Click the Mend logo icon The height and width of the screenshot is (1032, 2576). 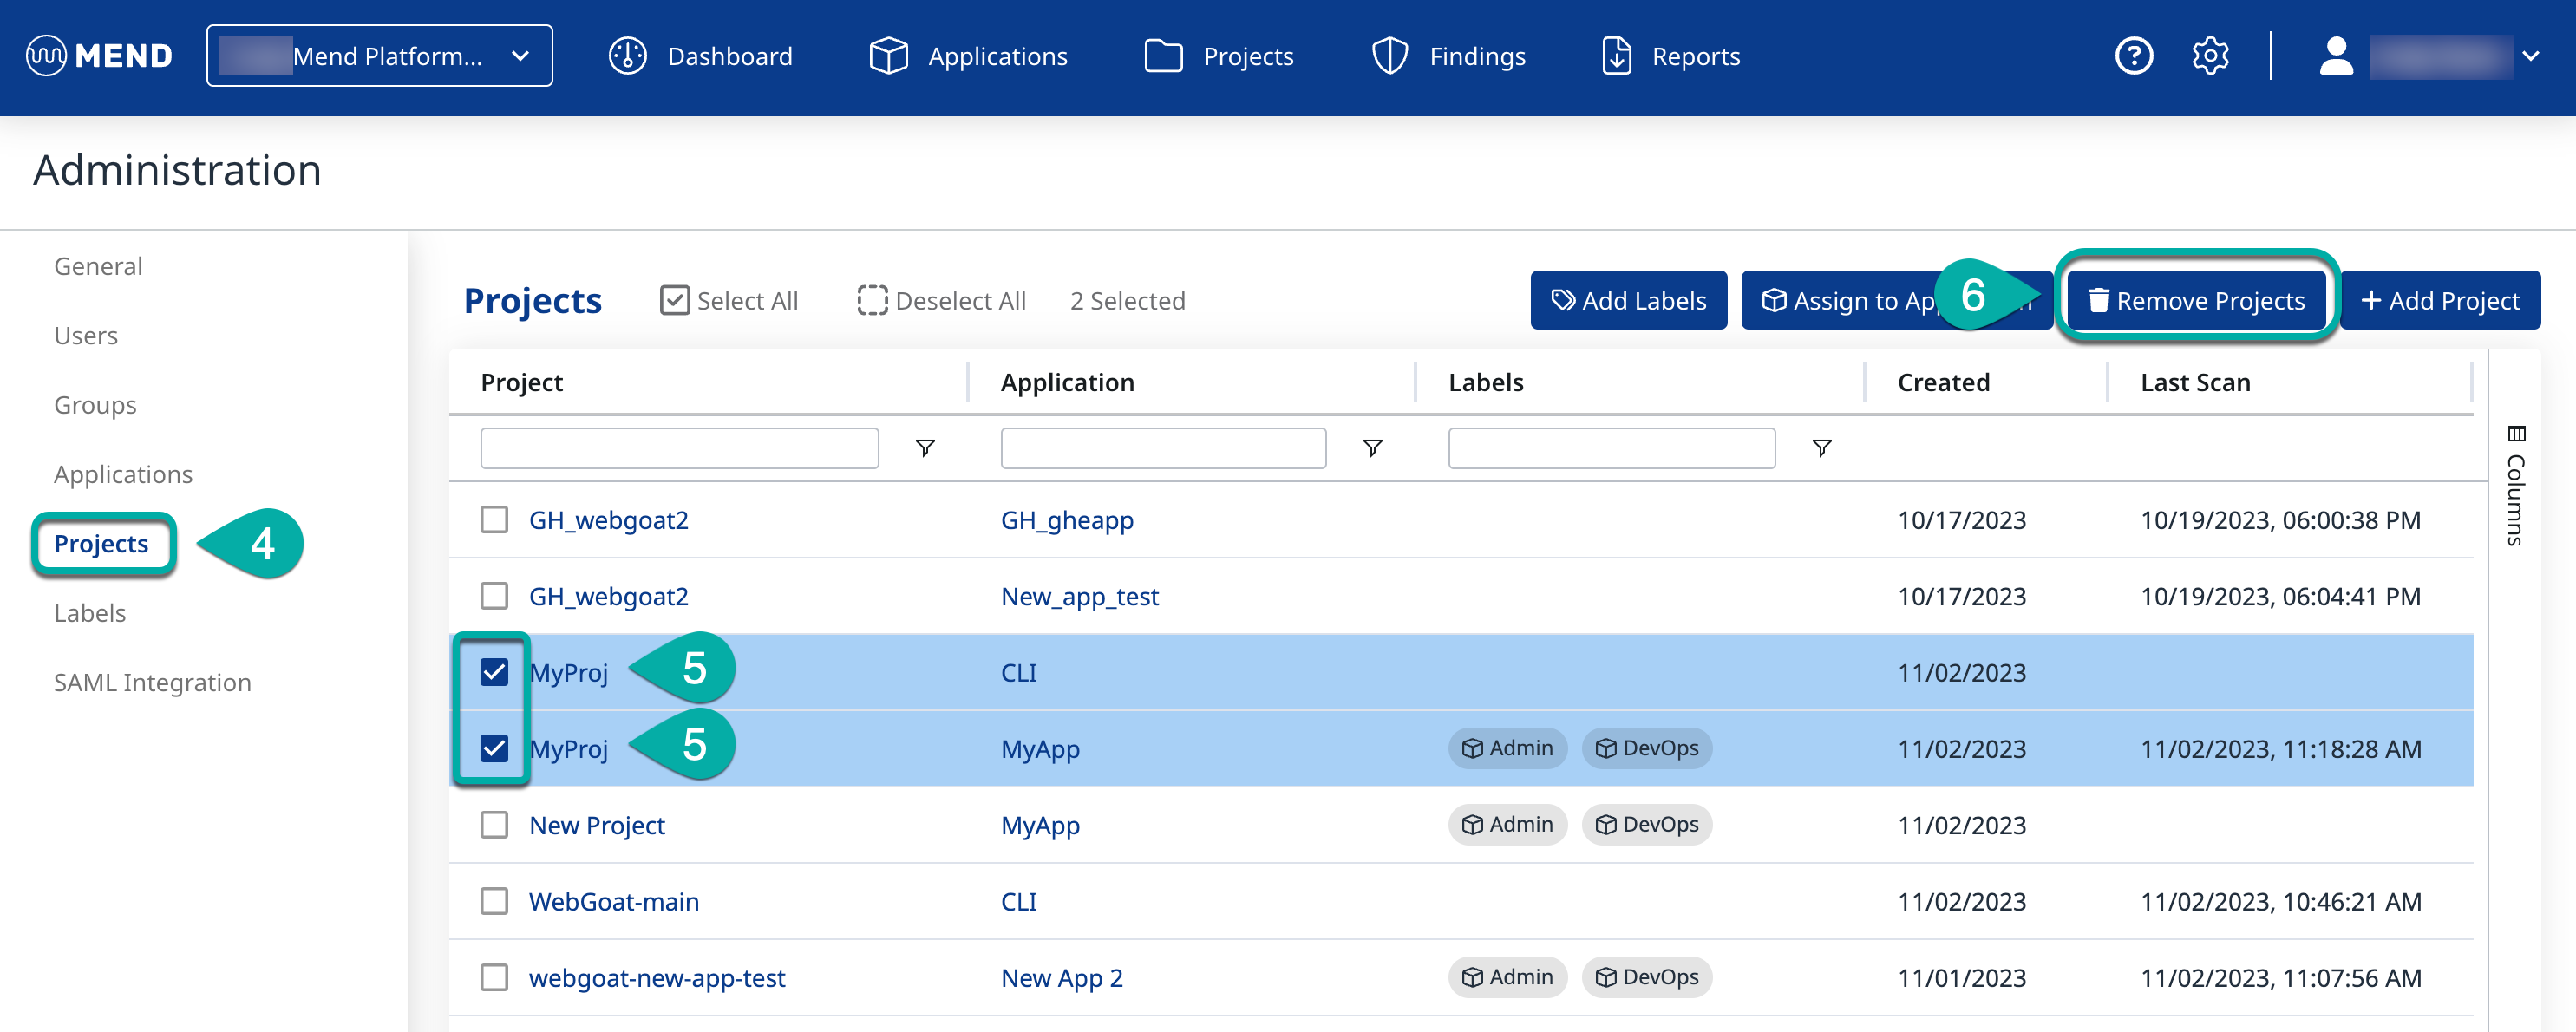pyautogui.click(x=46, y=56)
